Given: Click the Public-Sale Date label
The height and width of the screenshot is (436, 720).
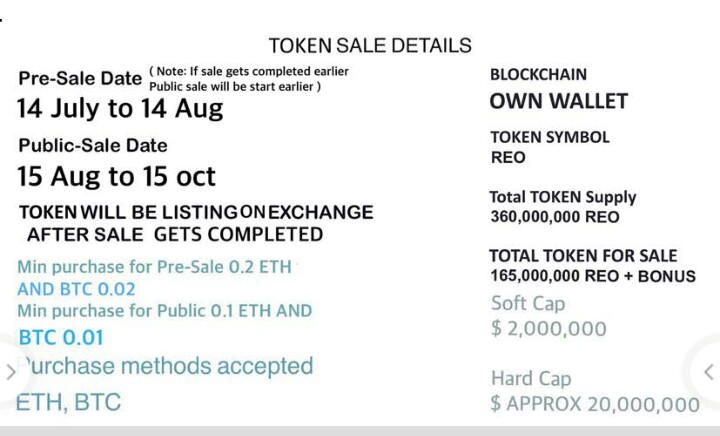Looking at the screenshot, I should pos(93,145).
